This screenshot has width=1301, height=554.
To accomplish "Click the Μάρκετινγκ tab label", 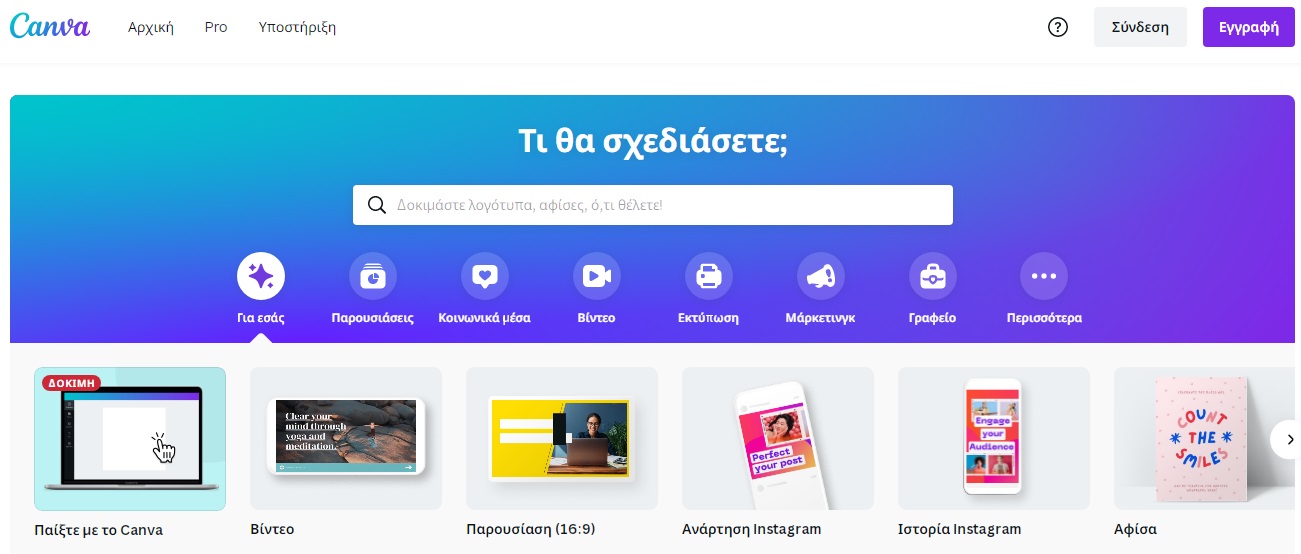I will tap(821, 318).
